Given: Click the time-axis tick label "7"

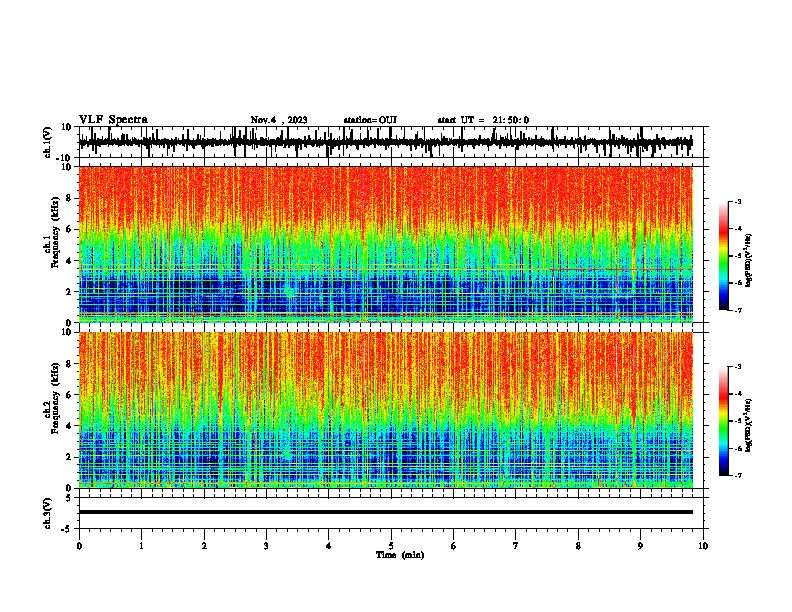Looking at the screenshot, I should click(x=516, y=546).
